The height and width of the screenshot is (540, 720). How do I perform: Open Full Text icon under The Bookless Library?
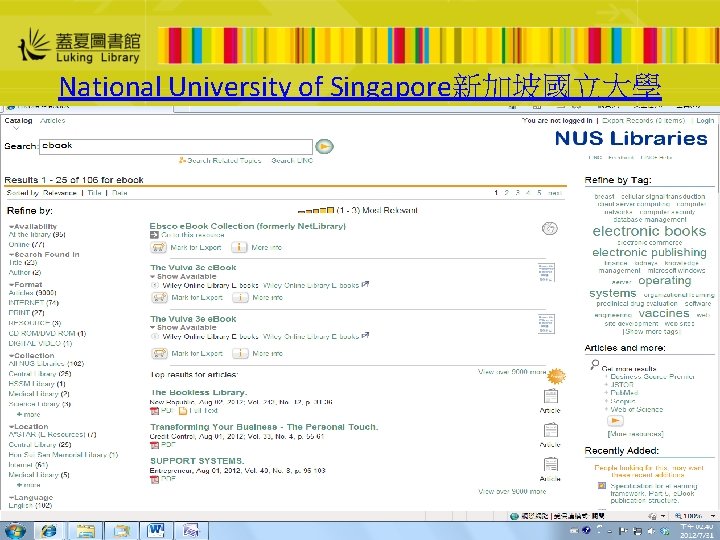pos(182,411)
